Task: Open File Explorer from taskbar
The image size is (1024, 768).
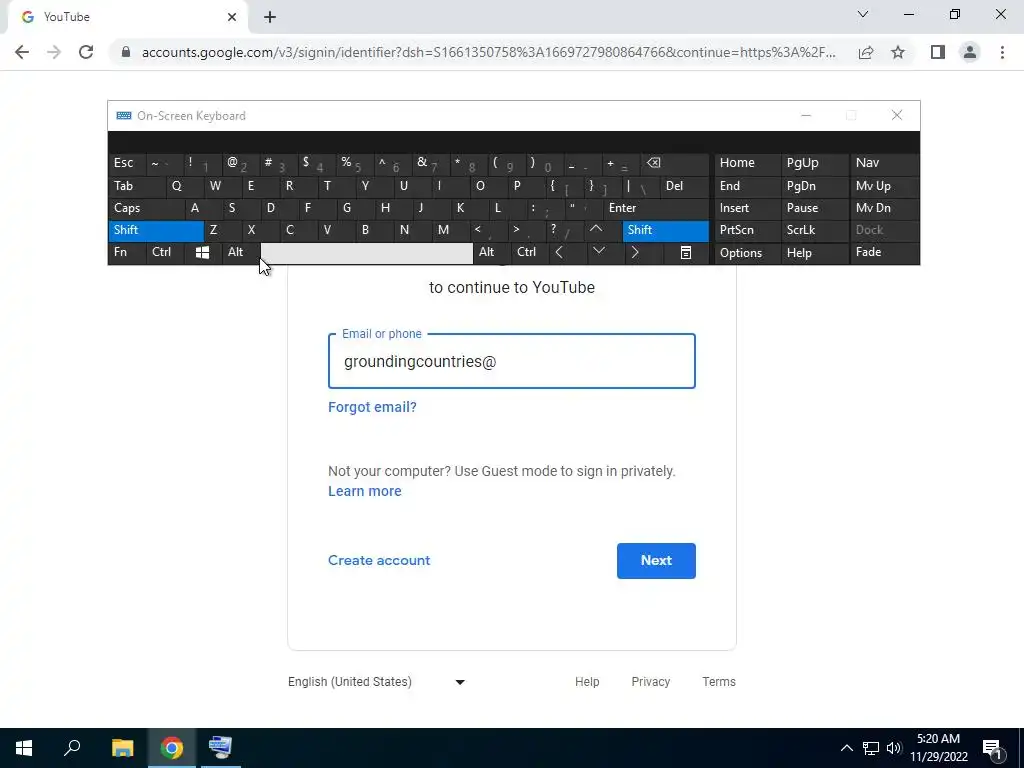Action: click(x=122, y=748)
